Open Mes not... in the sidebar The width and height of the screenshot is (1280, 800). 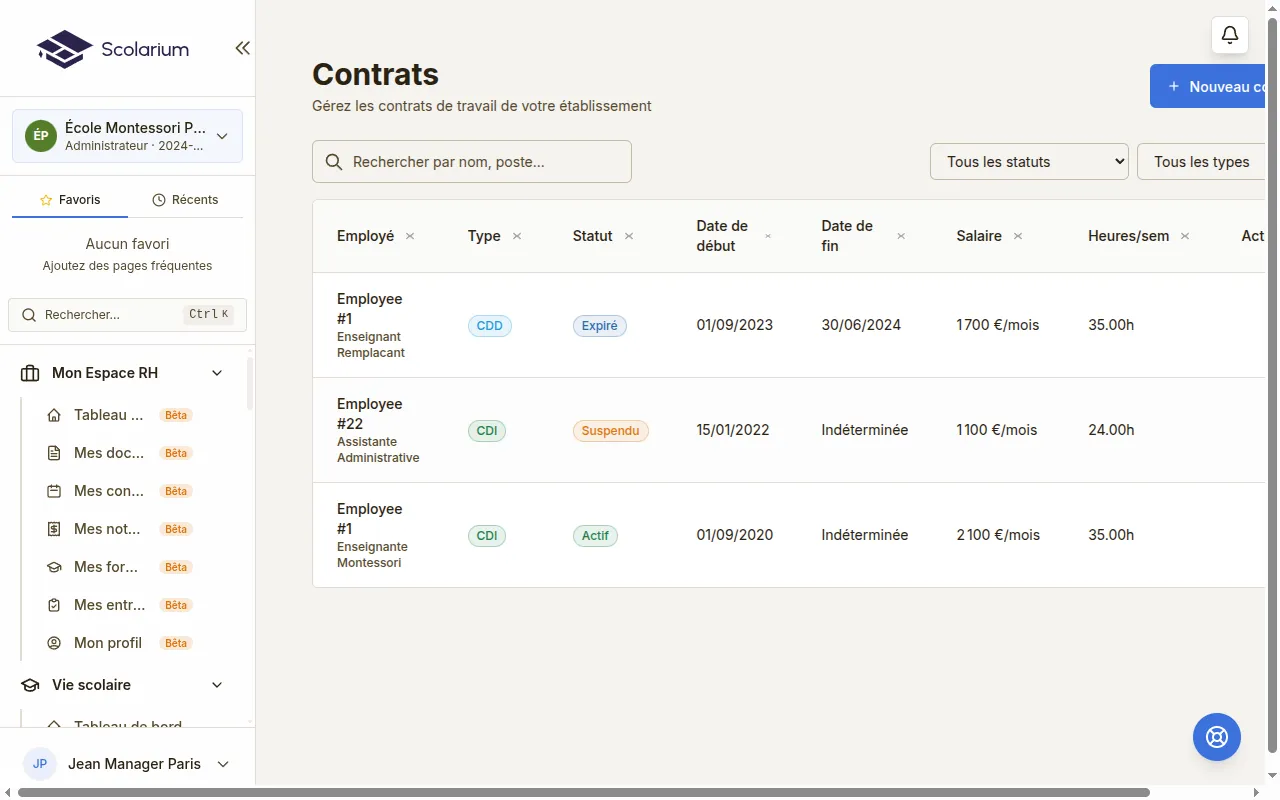tap(107, 529)
